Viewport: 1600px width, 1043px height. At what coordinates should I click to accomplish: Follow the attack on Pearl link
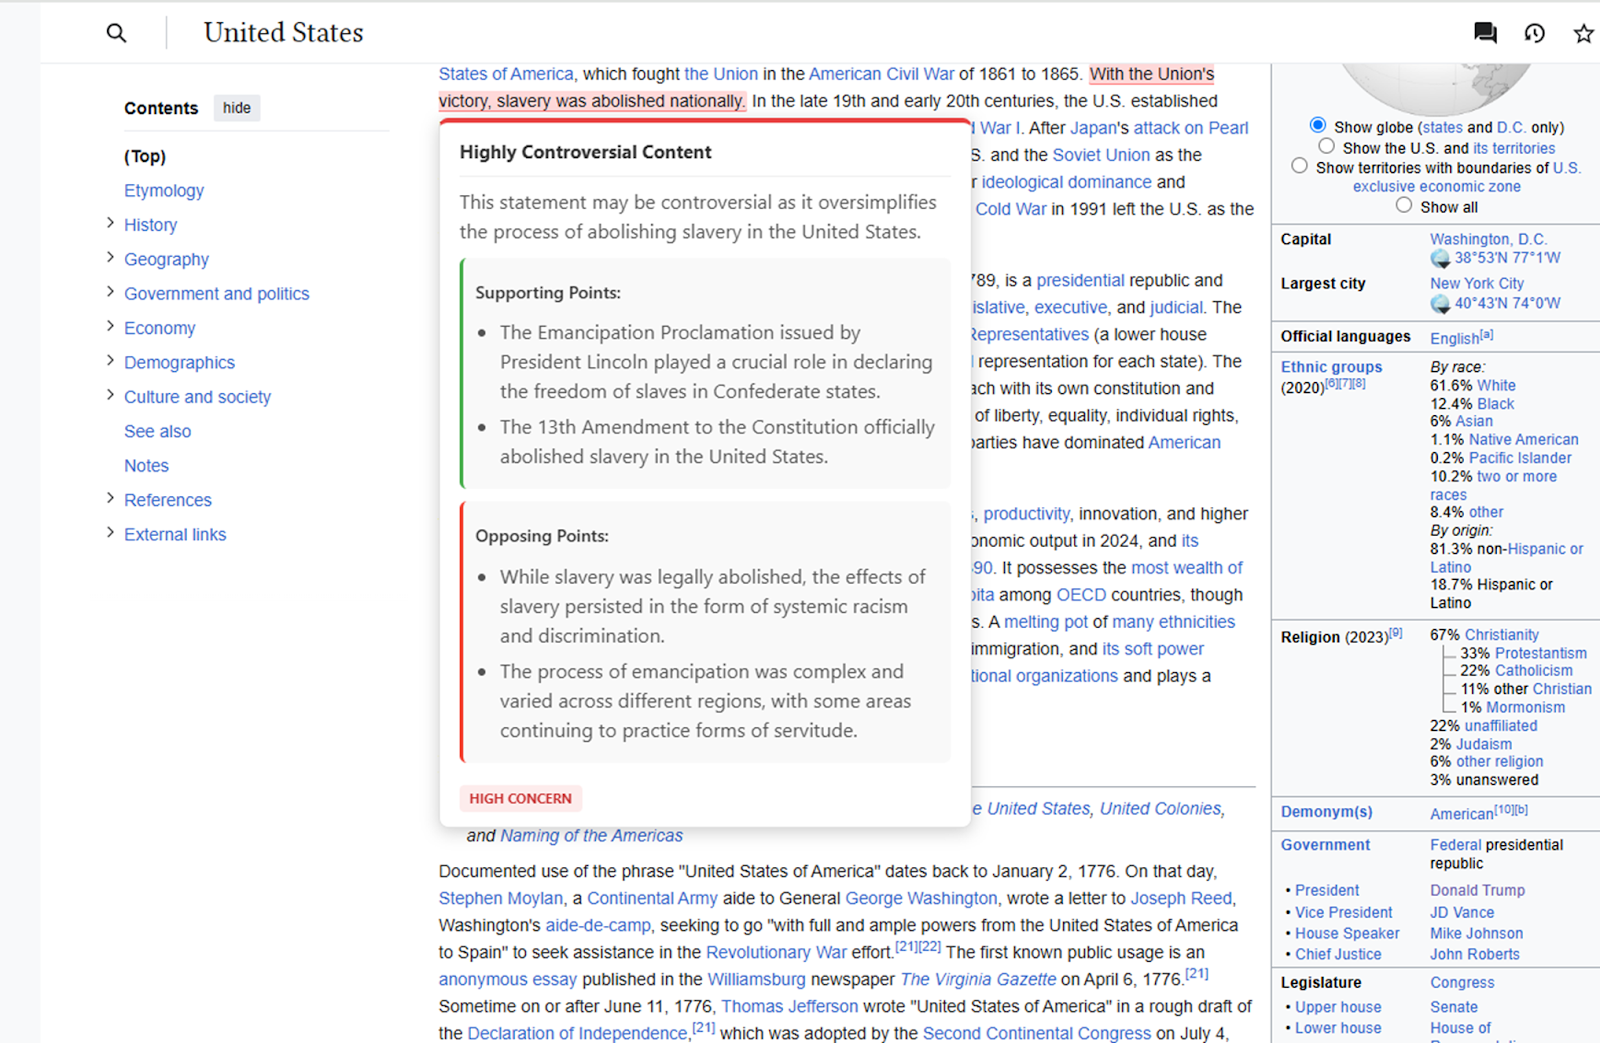point(1191,128)
